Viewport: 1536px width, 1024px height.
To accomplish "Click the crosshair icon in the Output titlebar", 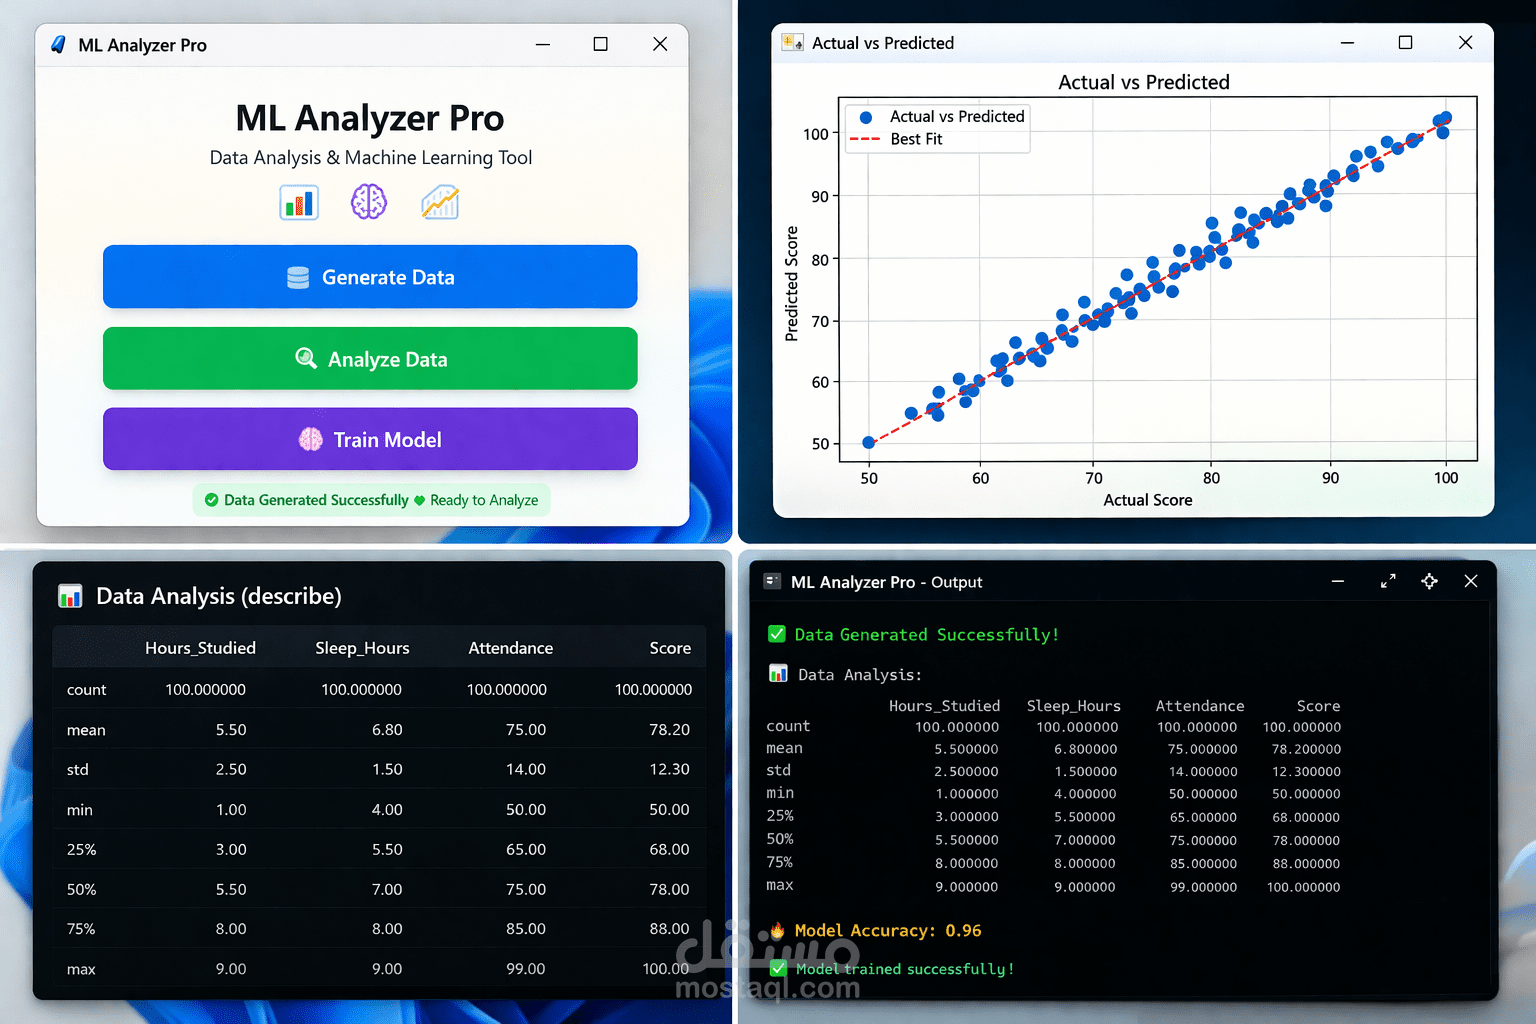I will coord(1429,581).
